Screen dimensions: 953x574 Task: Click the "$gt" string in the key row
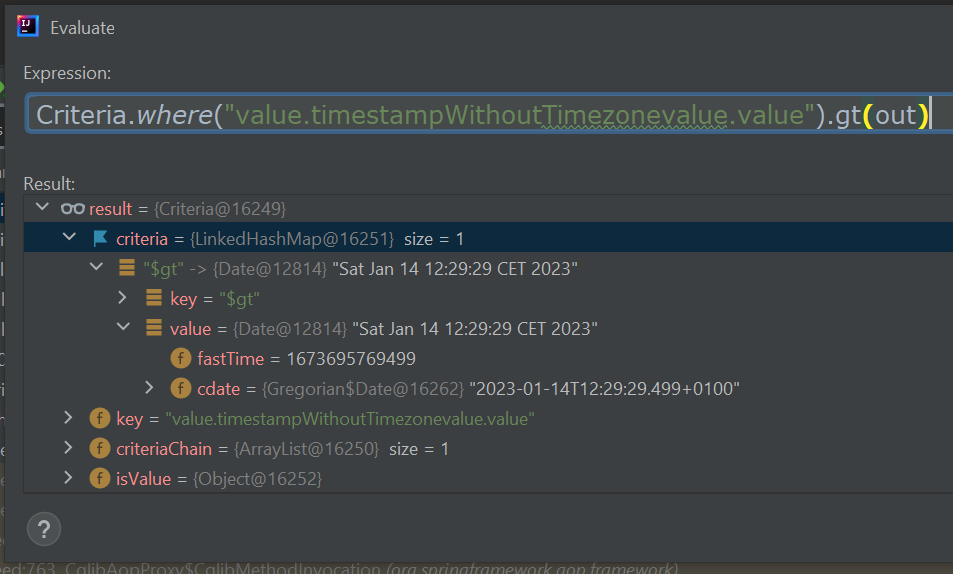click(x=239, y=299)
